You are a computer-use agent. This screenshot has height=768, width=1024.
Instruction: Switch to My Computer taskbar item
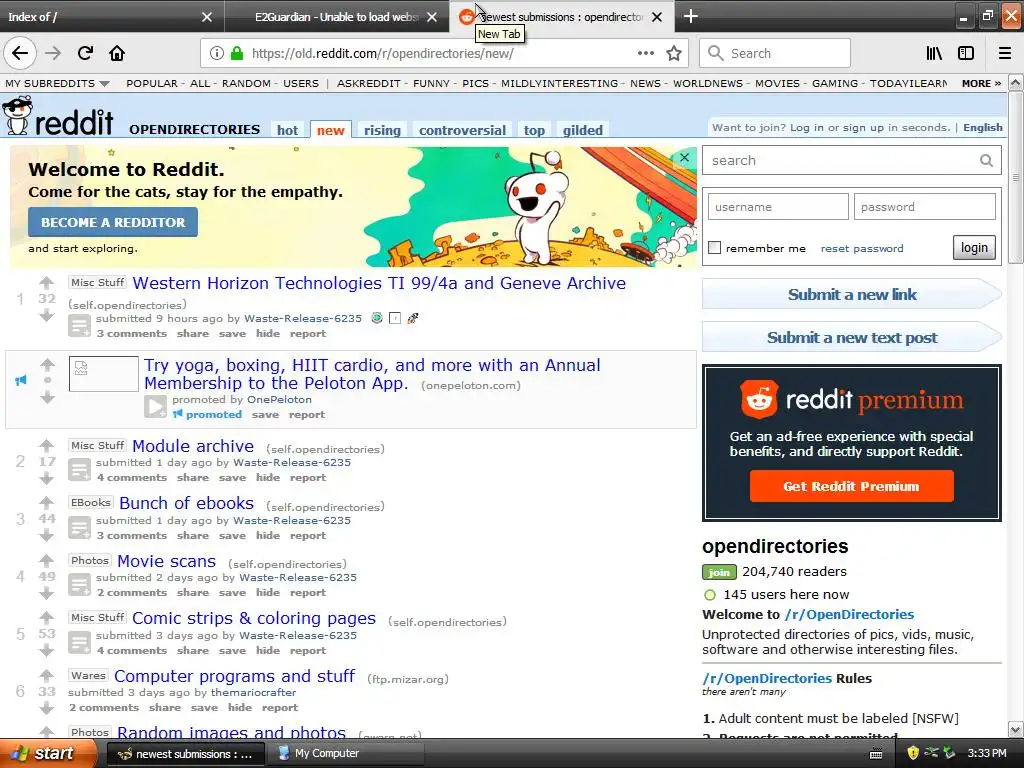click(345, 754)
